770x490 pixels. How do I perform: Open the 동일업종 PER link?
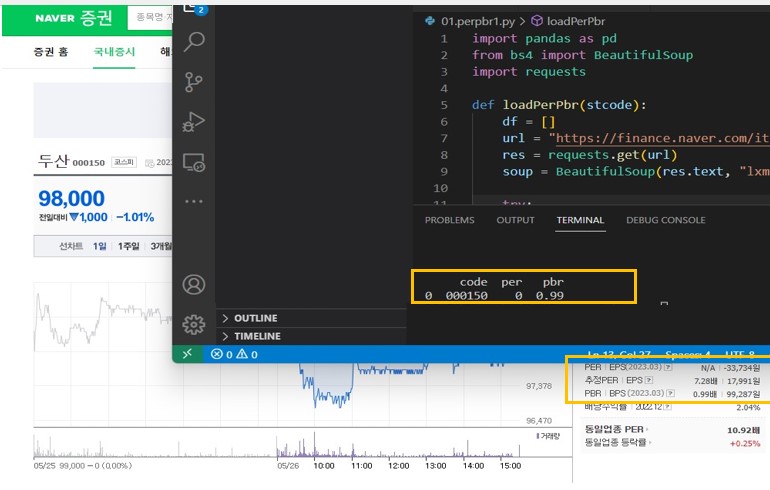[616, 430]
